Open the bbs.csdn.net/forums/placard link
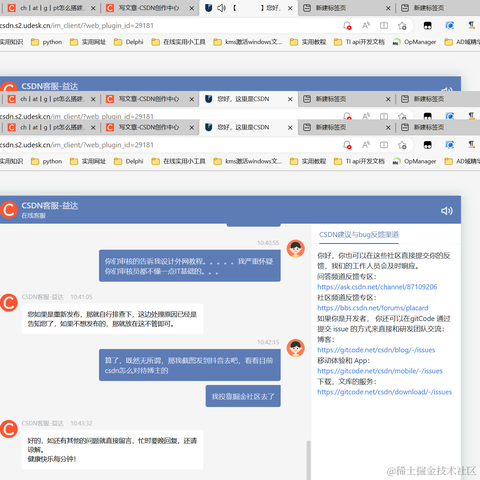This screenshot has height=480, width=480. pos(373,308)
